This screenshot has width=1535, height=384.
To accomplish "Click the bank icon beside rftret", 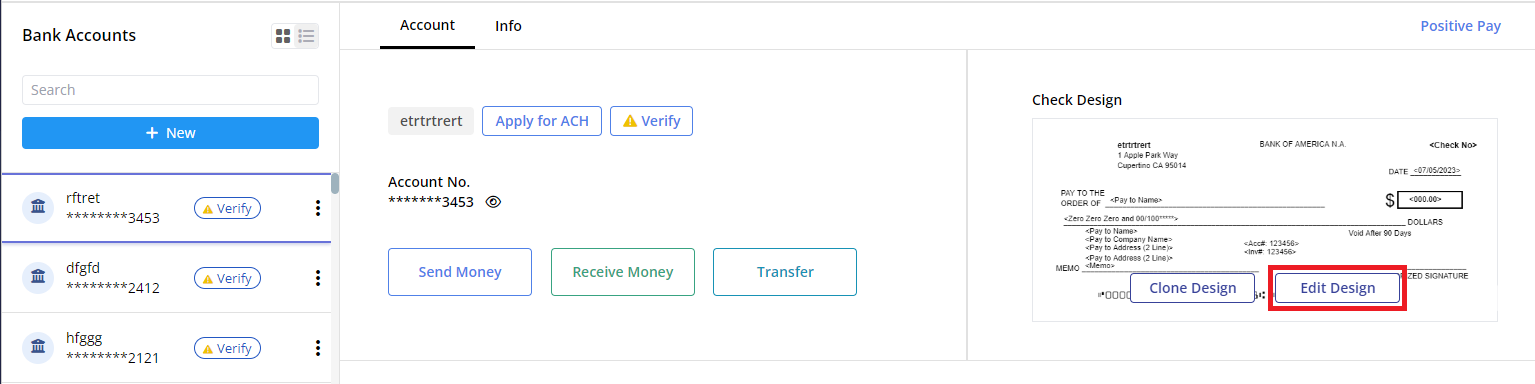I will (38, 208).
